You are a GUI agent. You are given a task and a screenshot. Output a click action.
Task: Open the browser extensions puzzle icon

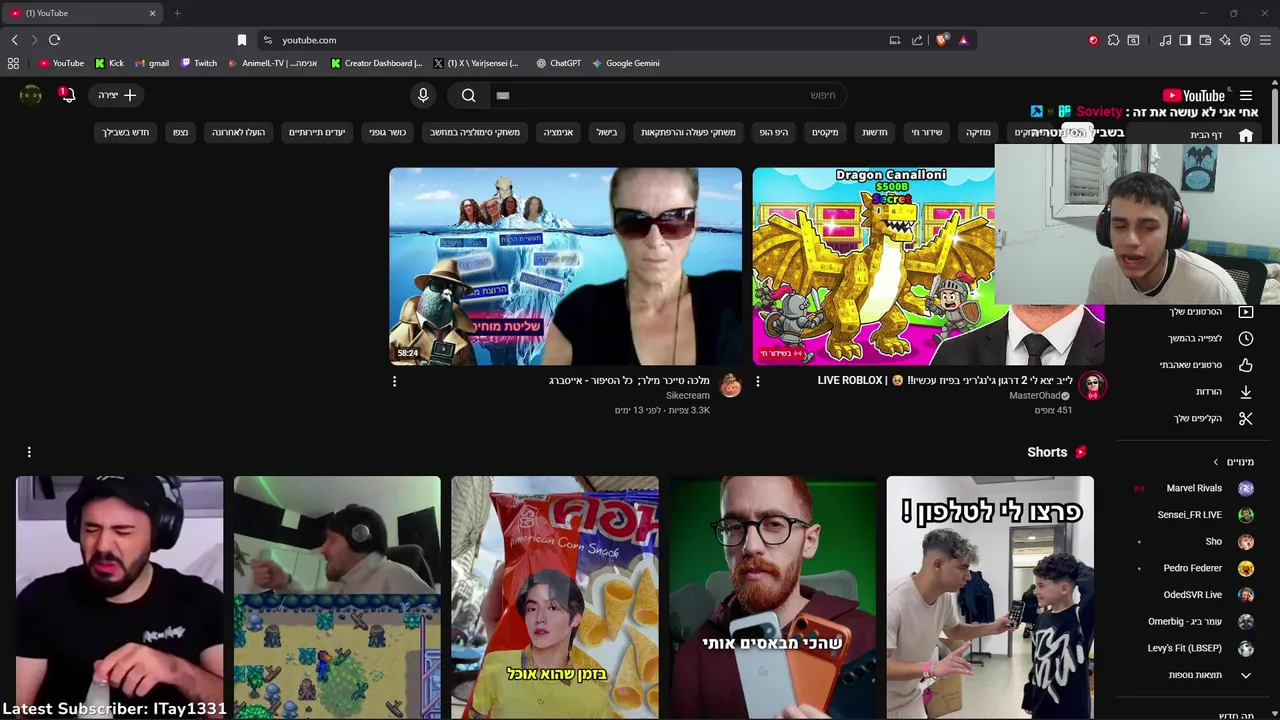pos(1113,40)
